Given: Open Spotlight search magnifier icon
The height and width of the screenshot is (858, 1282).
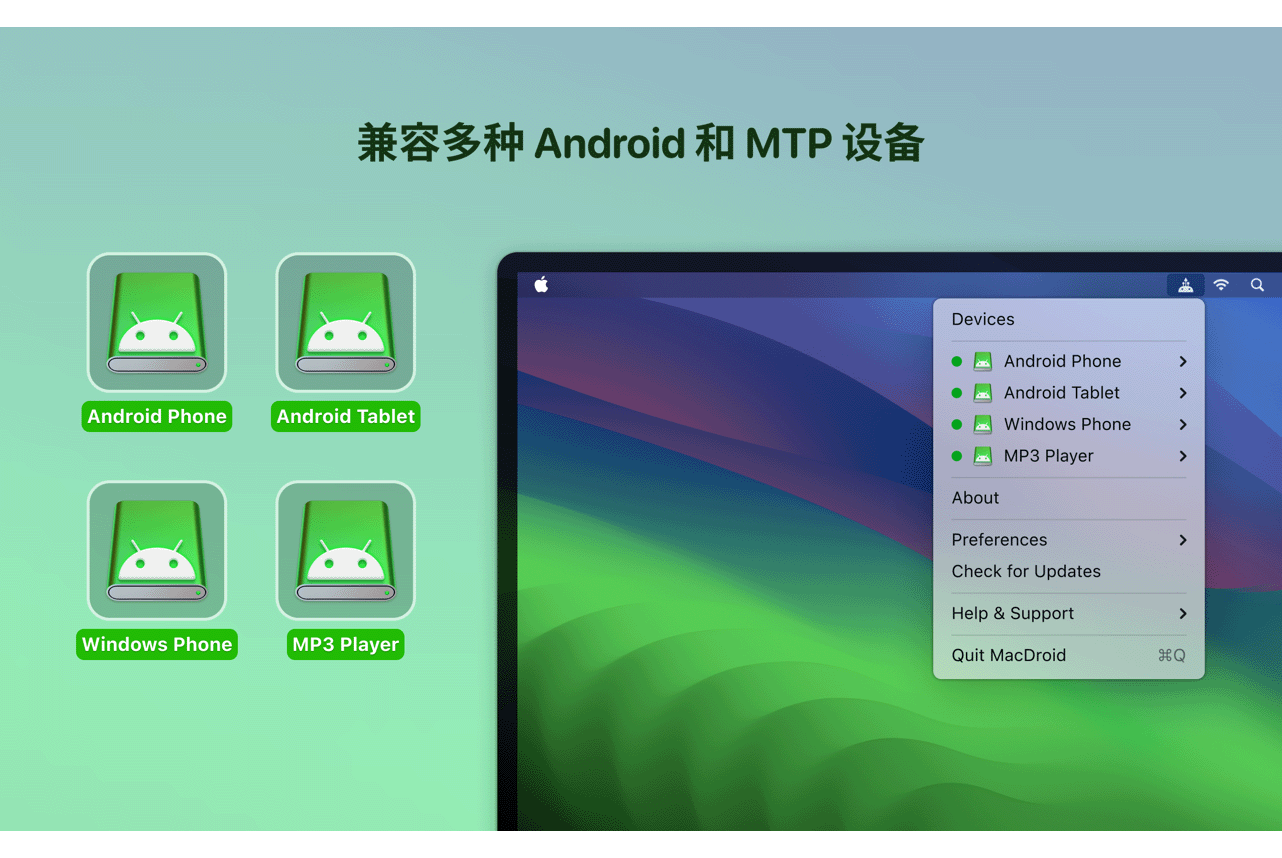Looking at the screenshot, I should pyautogui.click(x=1257, y=285).
